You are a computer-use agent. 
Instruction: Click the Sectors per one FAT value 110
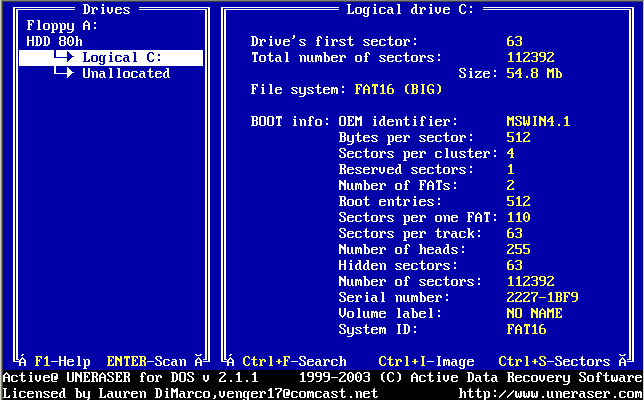click(x=518, y=218)
